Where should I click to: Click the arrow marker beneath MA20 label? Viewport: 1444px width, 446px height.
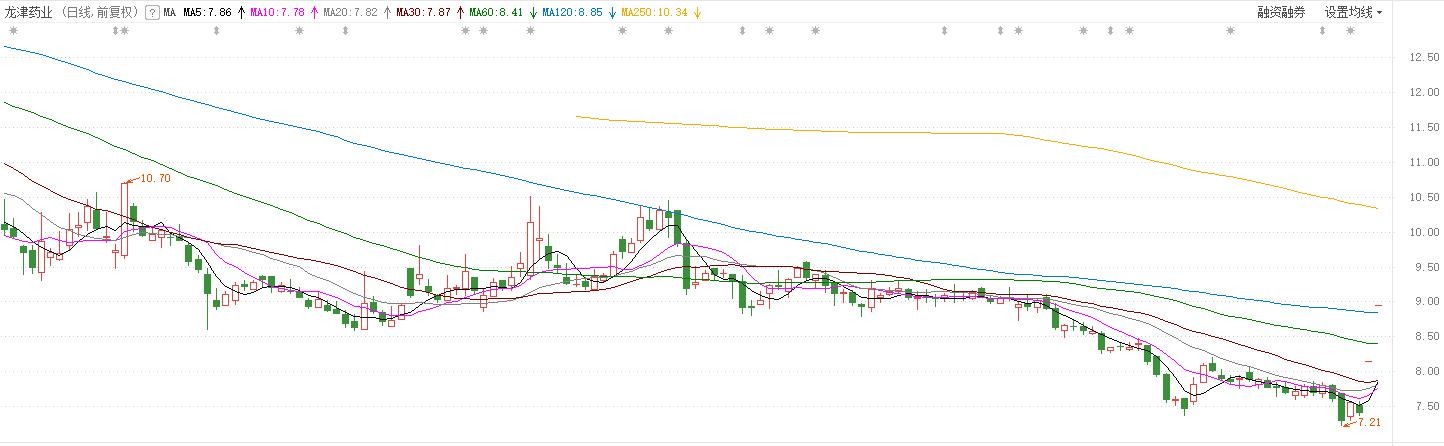345,31
